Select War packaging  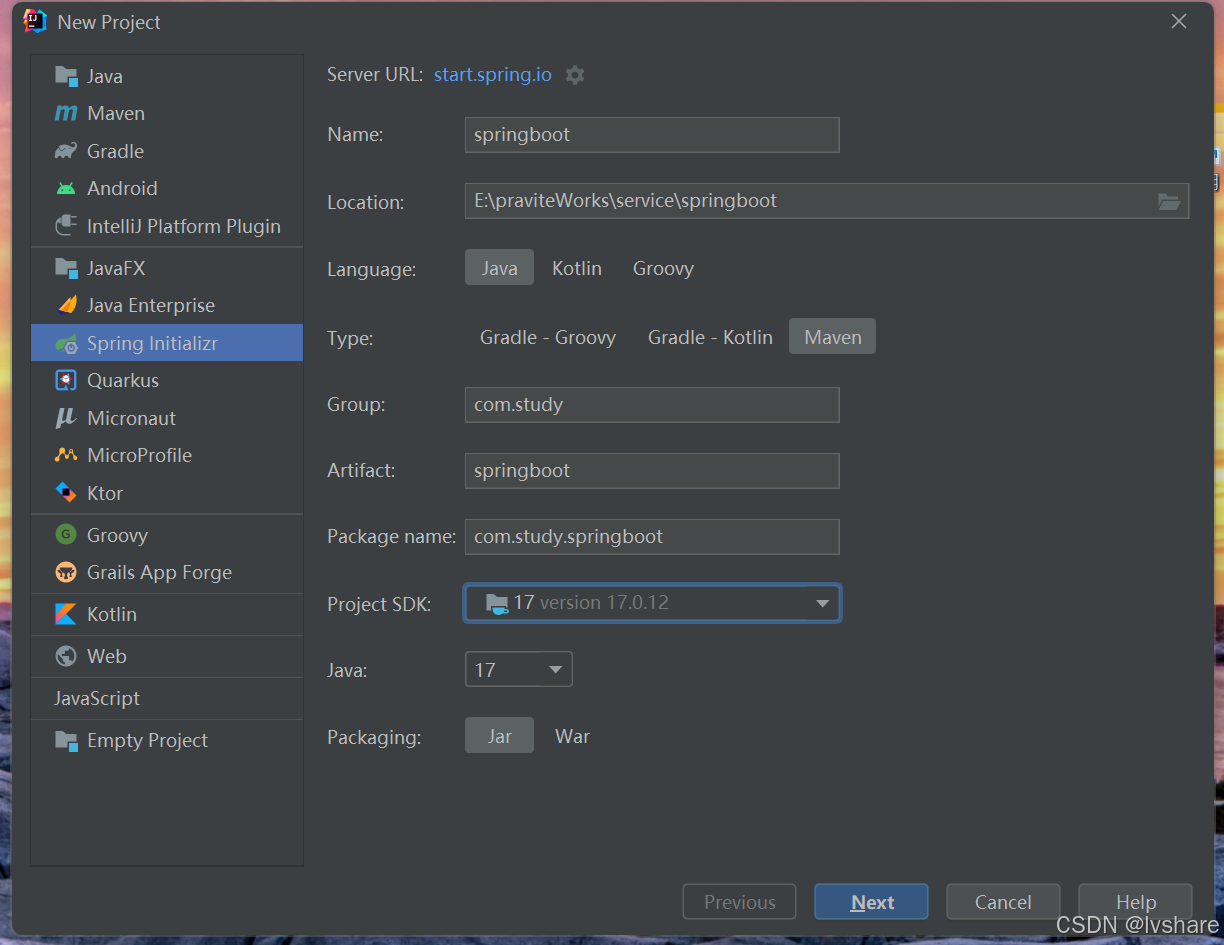click(572, 736)
